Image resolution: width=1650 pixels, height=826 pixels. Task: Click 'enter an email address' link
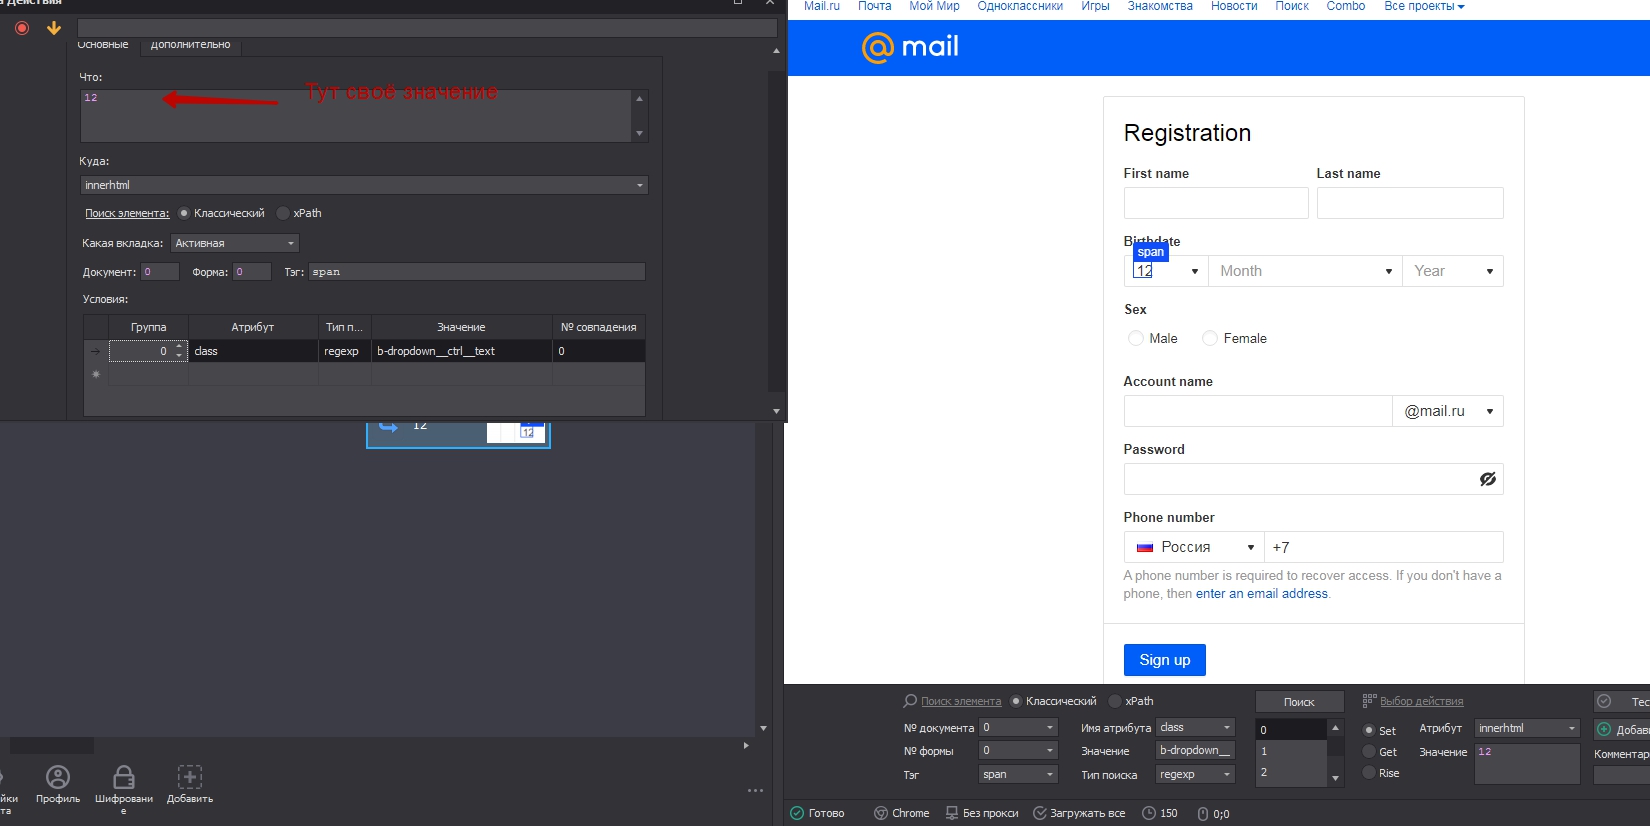point(1262,593)
